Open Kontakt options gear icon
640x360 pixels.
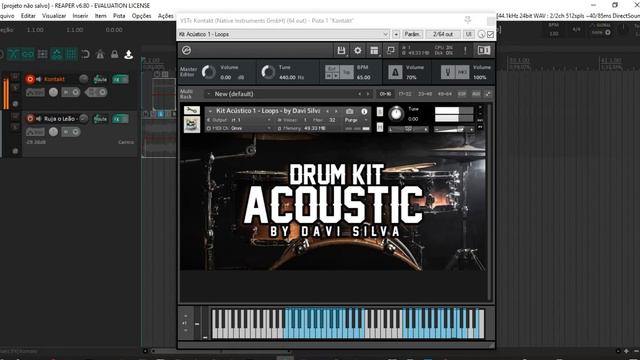click(x=358, y=50)
